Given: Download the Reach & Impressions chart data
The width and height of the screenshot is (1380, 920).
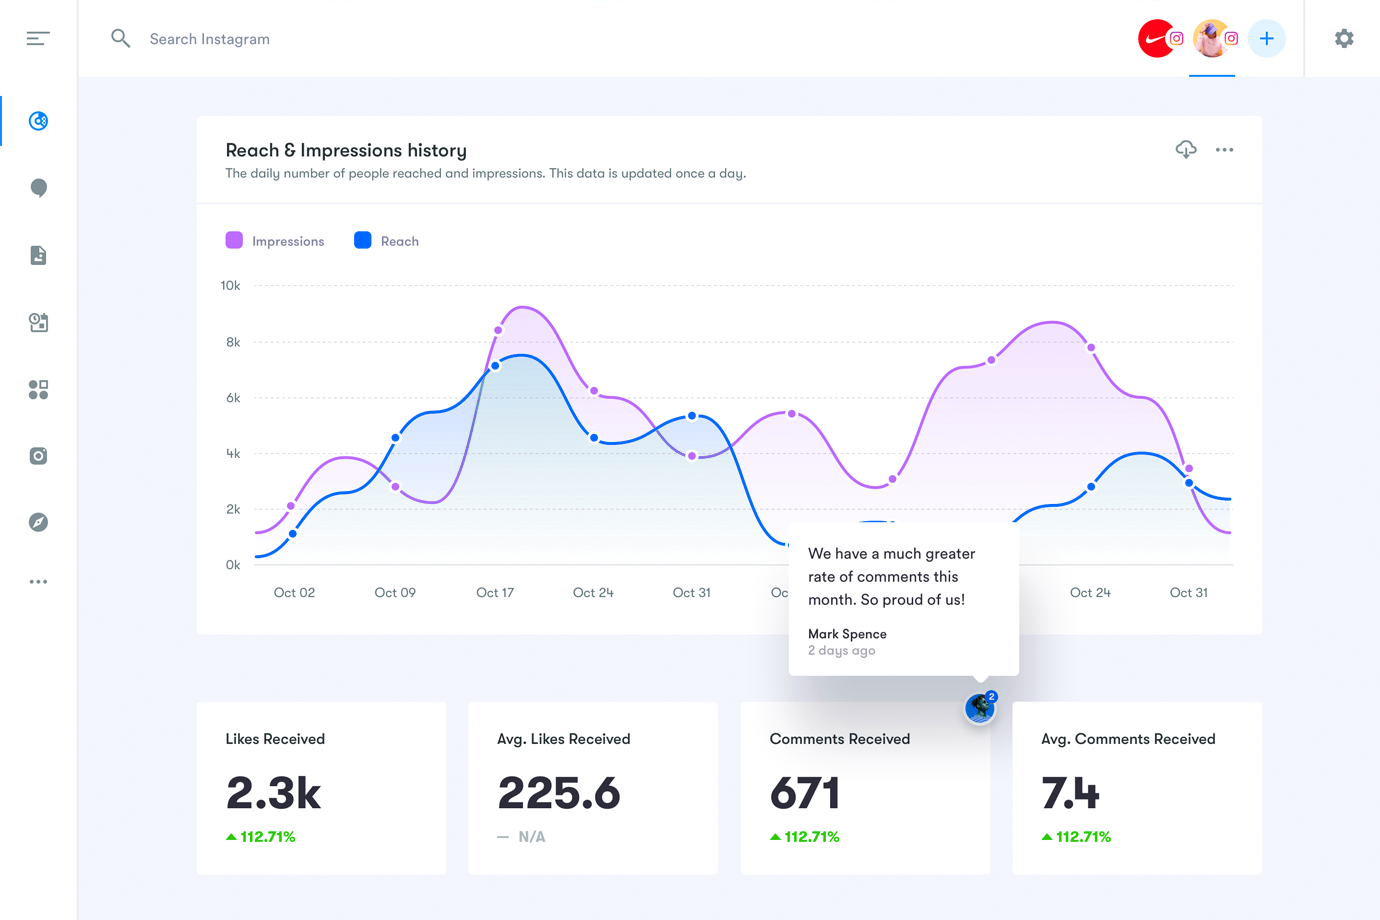Looking at the screenshot, I should 1185,150.
